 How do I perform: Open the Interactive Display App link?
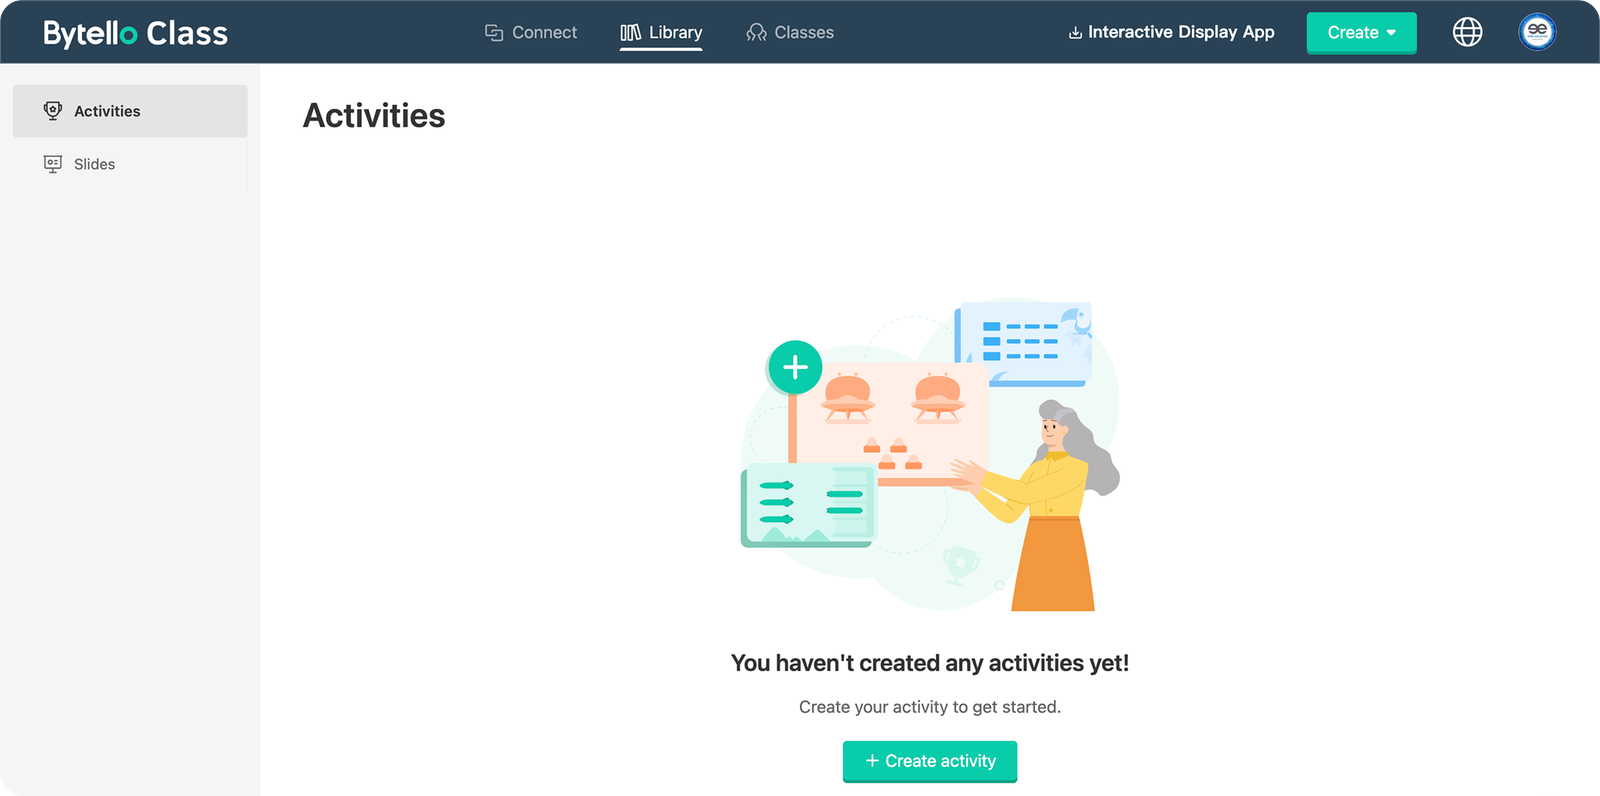click(x=1181, y=32)
